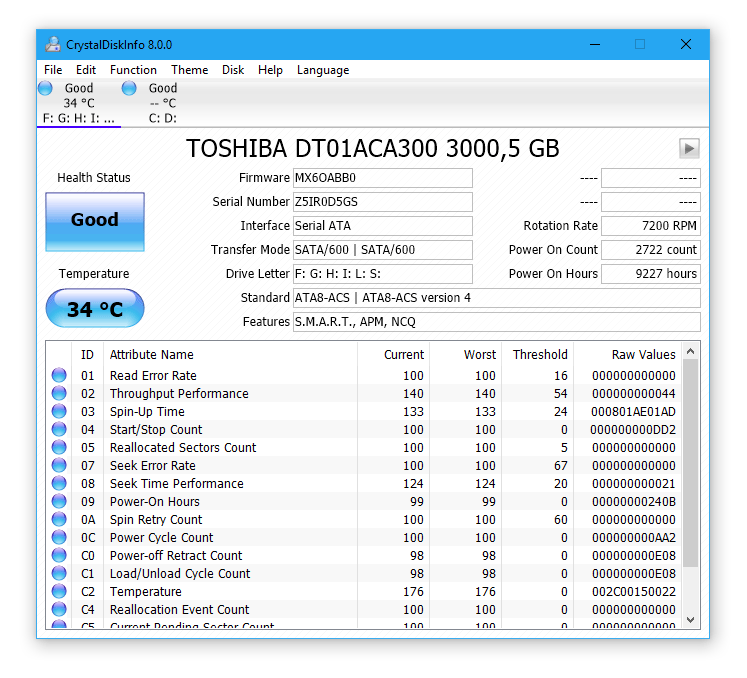Open the Function menu

point(133,70)
